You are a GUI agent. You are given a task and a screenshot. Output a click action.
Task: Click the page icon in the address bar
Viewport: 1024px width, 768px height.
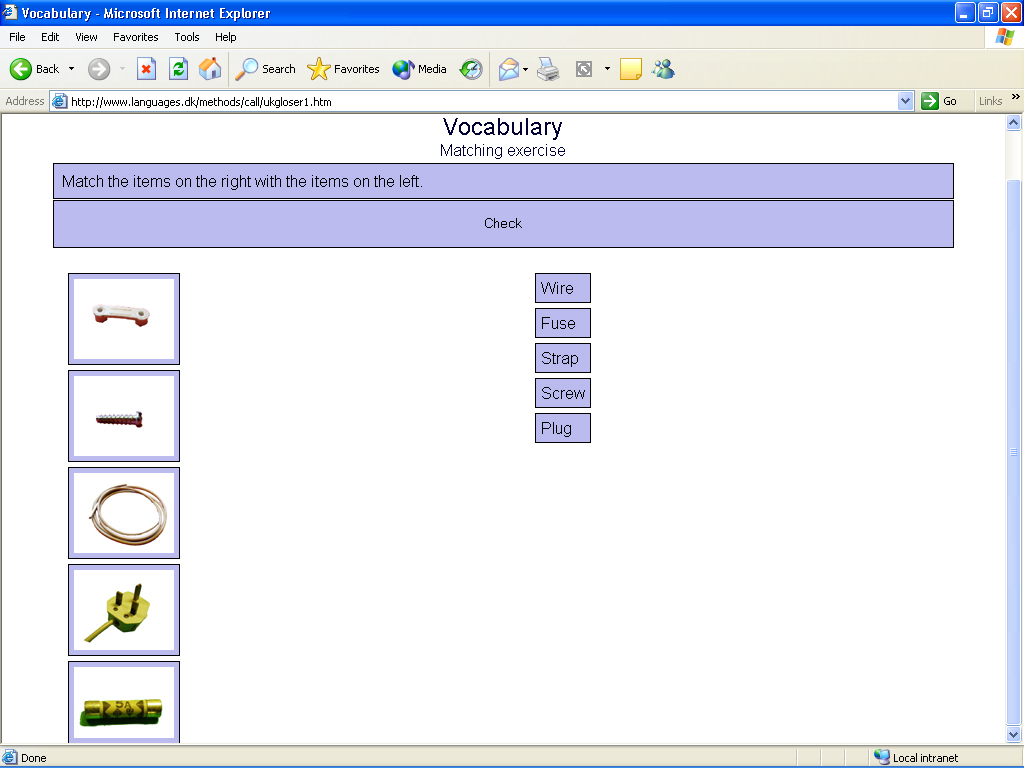point(59,101)
